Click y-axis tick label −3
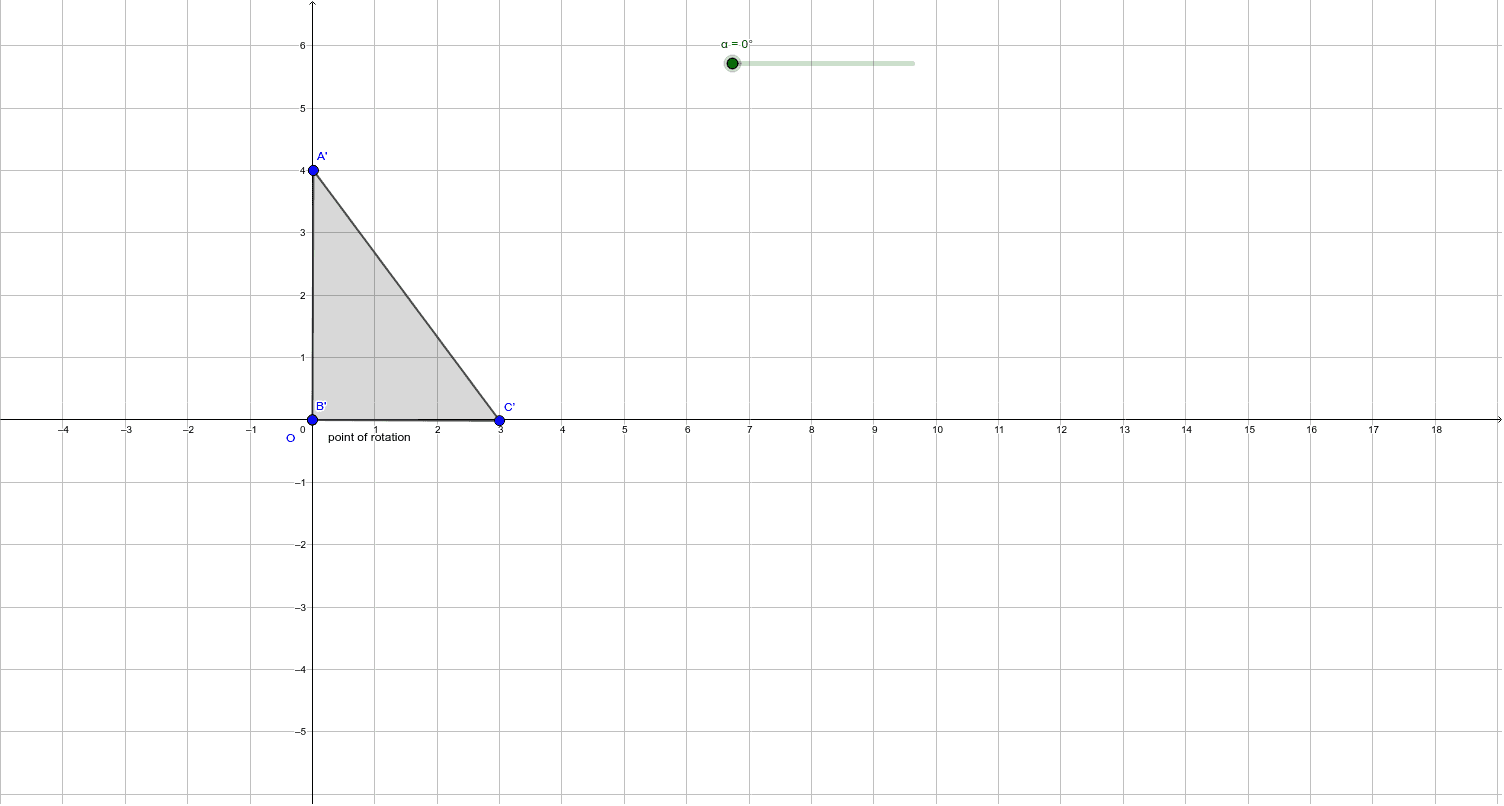The height and width of the screenshot is (806, 1504). (299, 607)
